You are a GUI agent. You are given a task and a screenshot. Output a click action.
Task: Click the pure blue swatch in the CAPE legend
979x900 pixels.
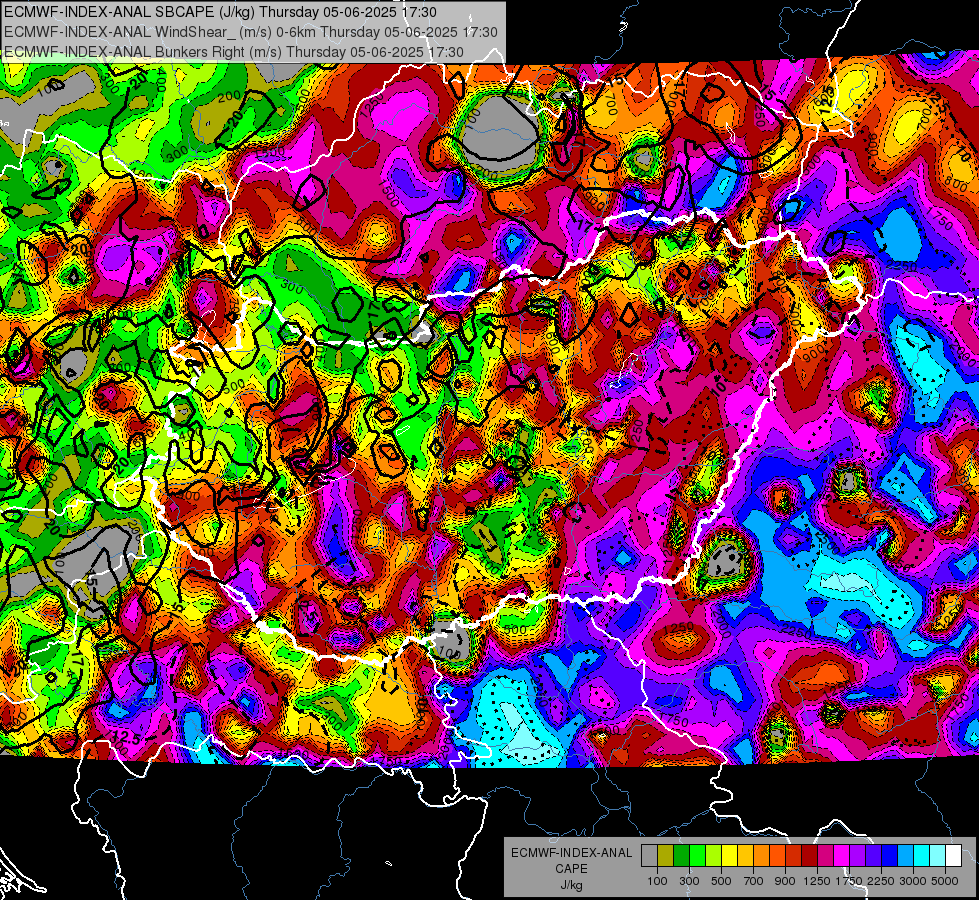coord(890,856)
